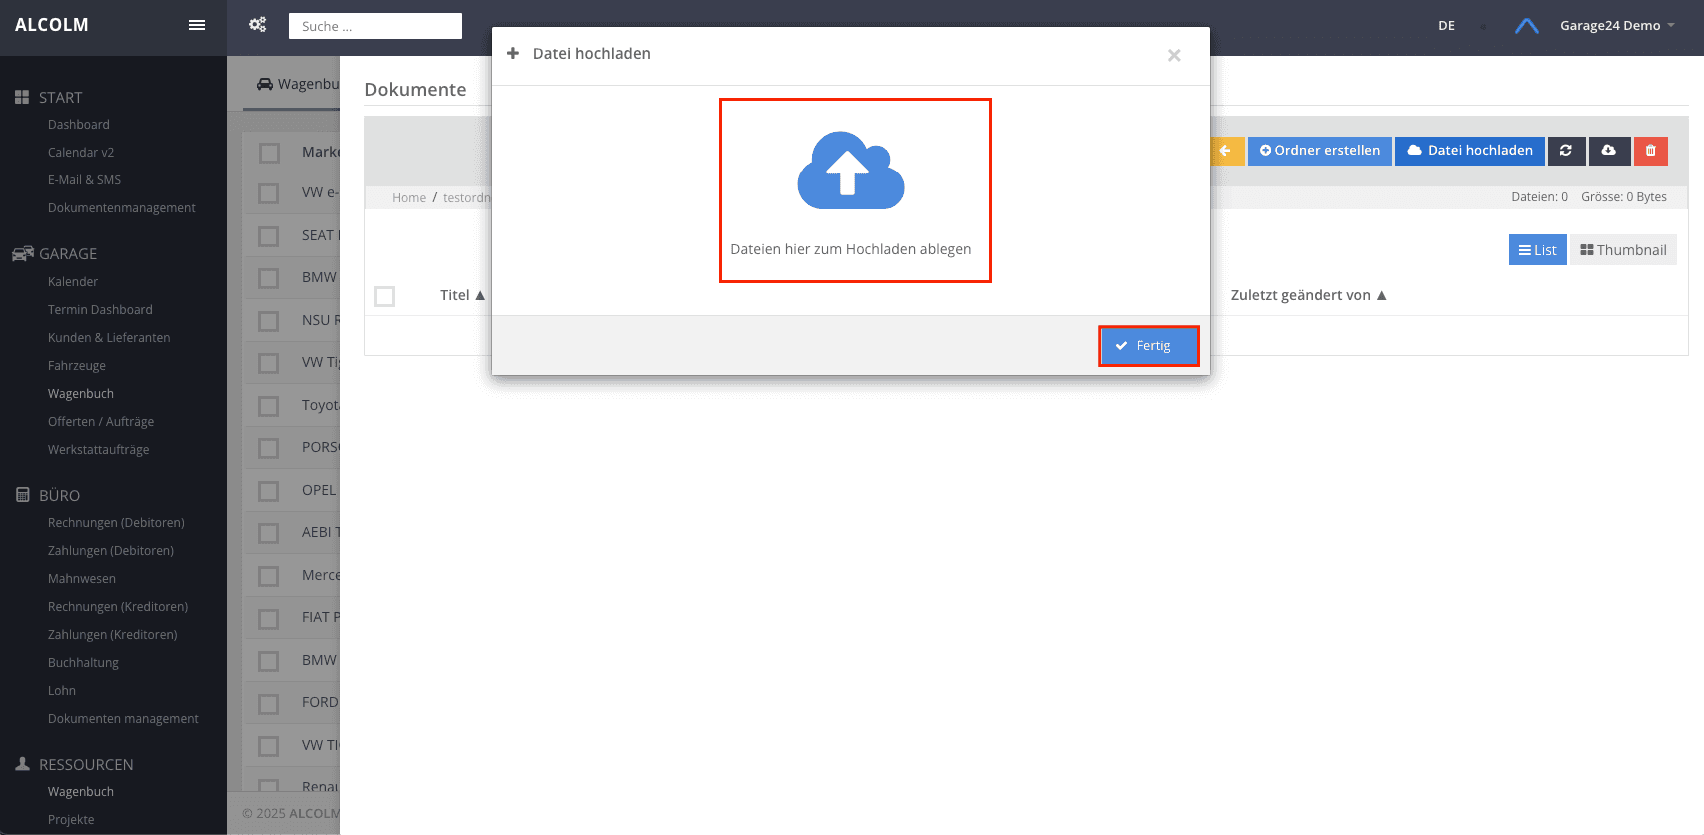Viewport: 1704px width, 835px height.
Task: Tick the select-all checkbox beside Titel
Action: coord(385,296)
